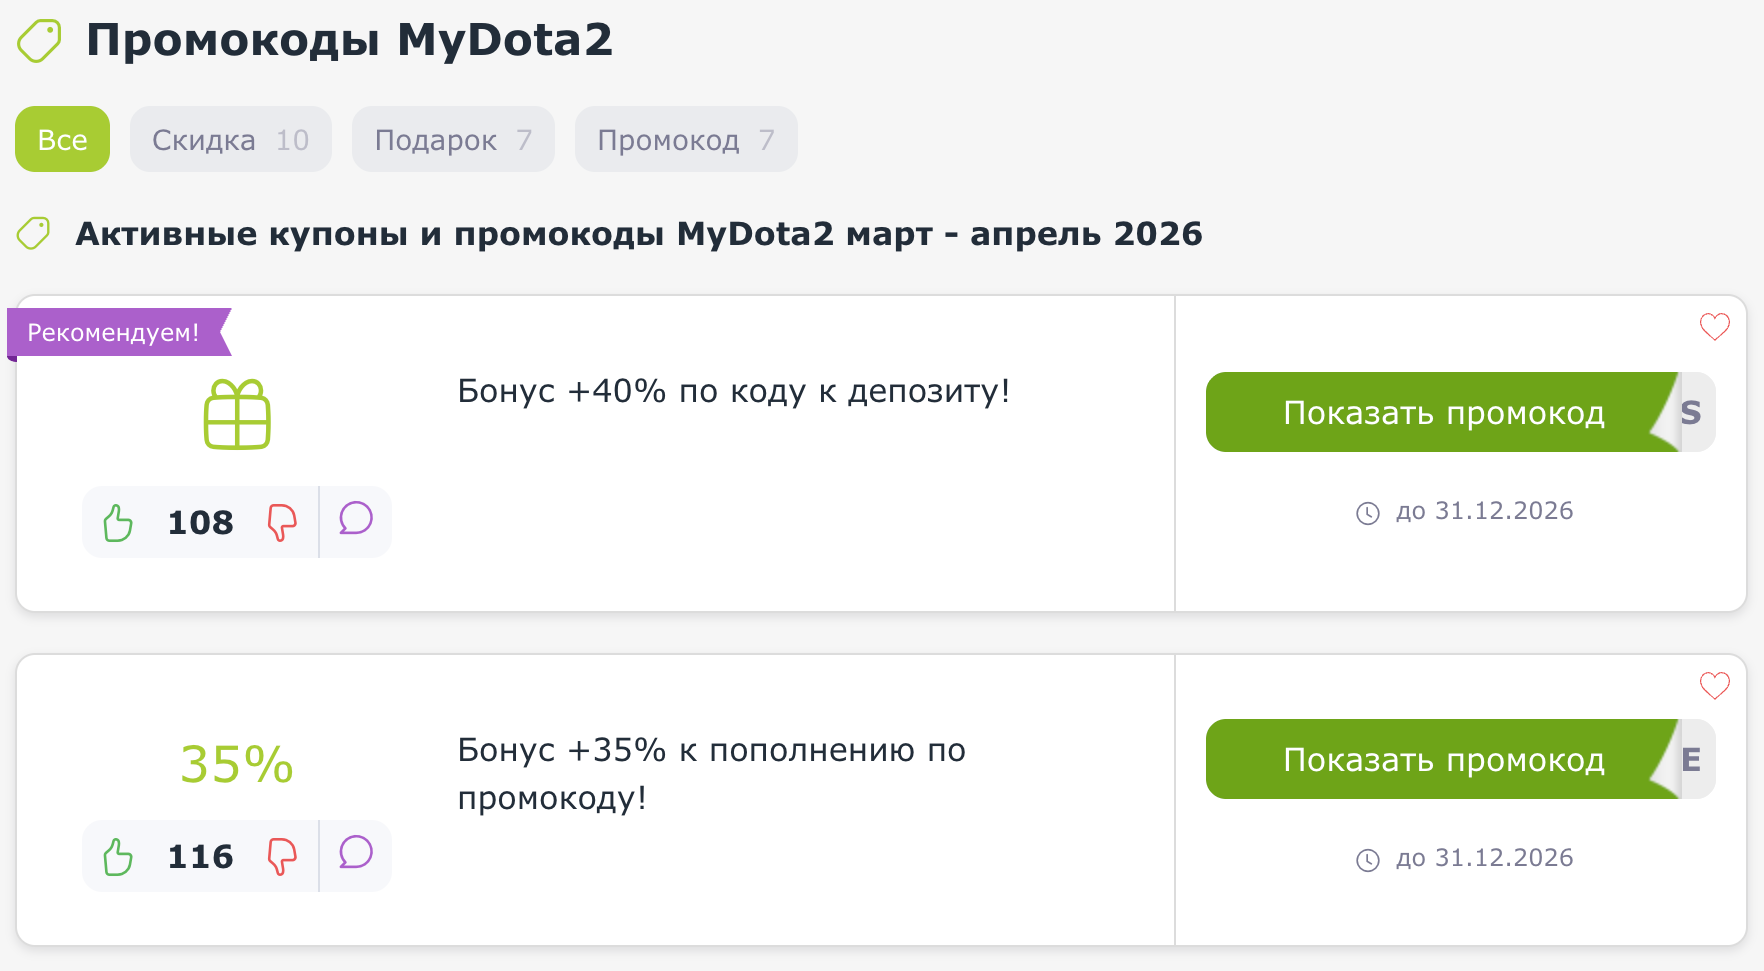Viewport: 1764px width, 971px height.
Task: Show the promo code for the 35% bonus
Action: point(1444,759)
